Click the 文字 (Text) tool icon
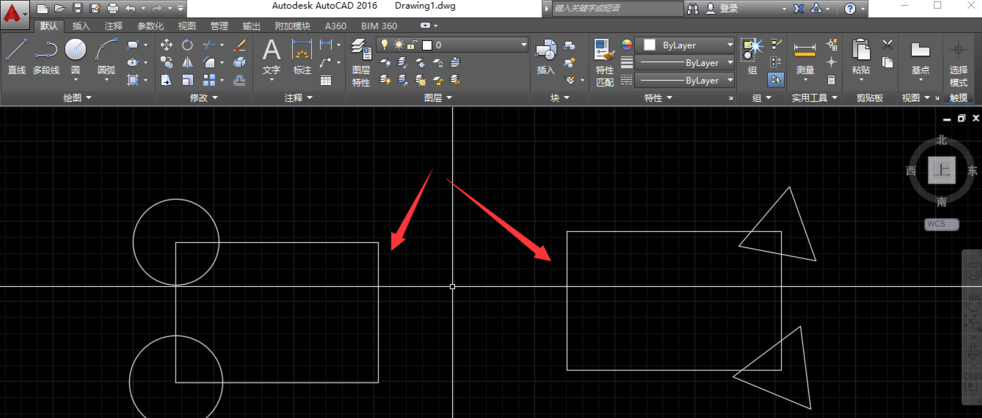Screen dimensions: 982x418 (x=271, y=55)
